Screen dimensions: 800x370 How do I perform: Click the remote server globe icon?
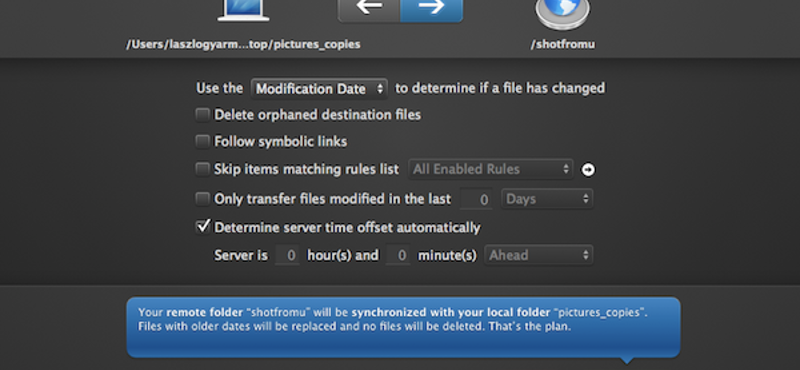click(x=563, y=13)
